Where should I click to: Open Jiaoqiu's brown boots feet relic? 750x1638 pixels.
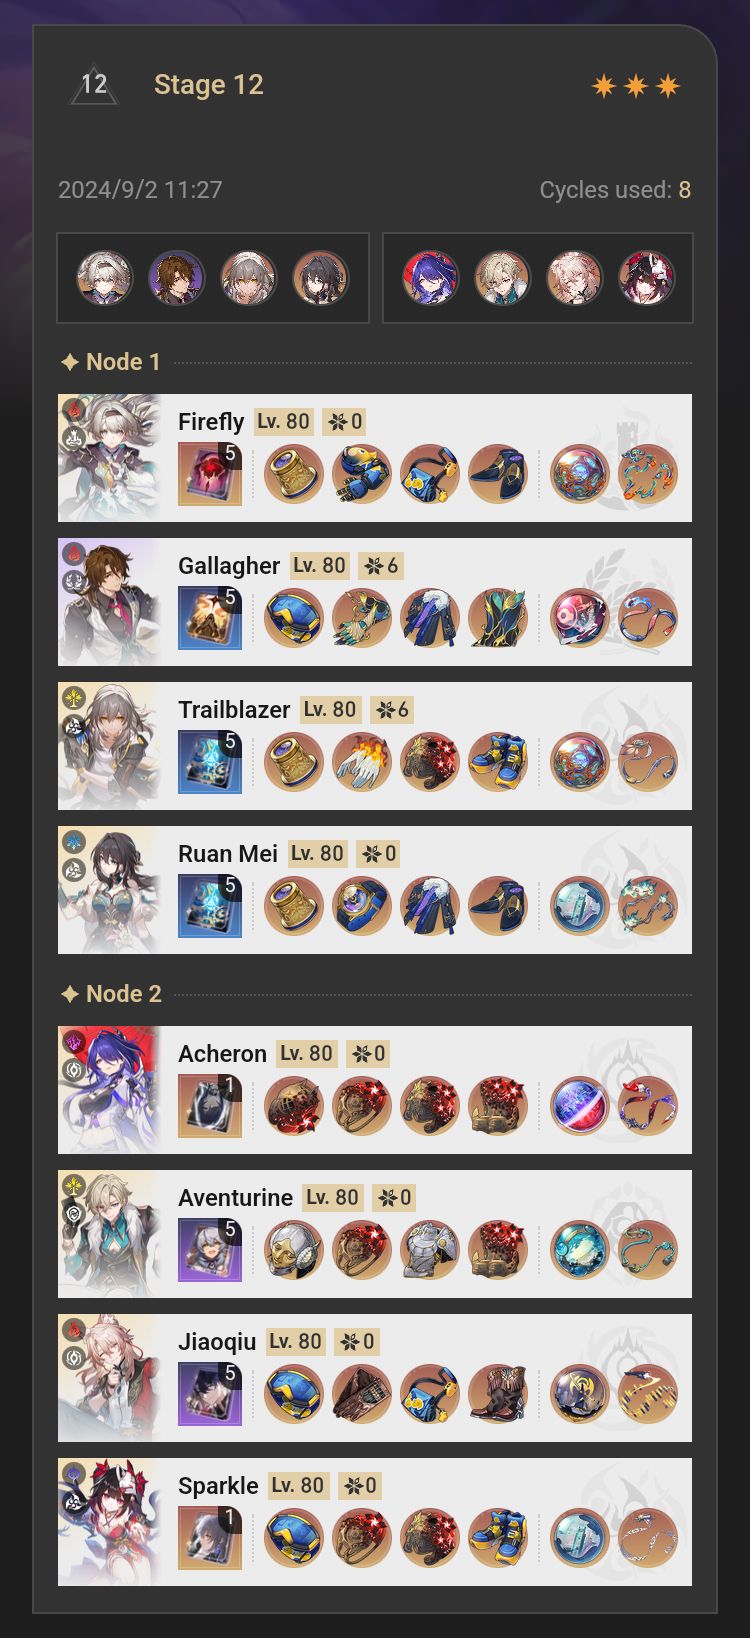(498, 1394)
